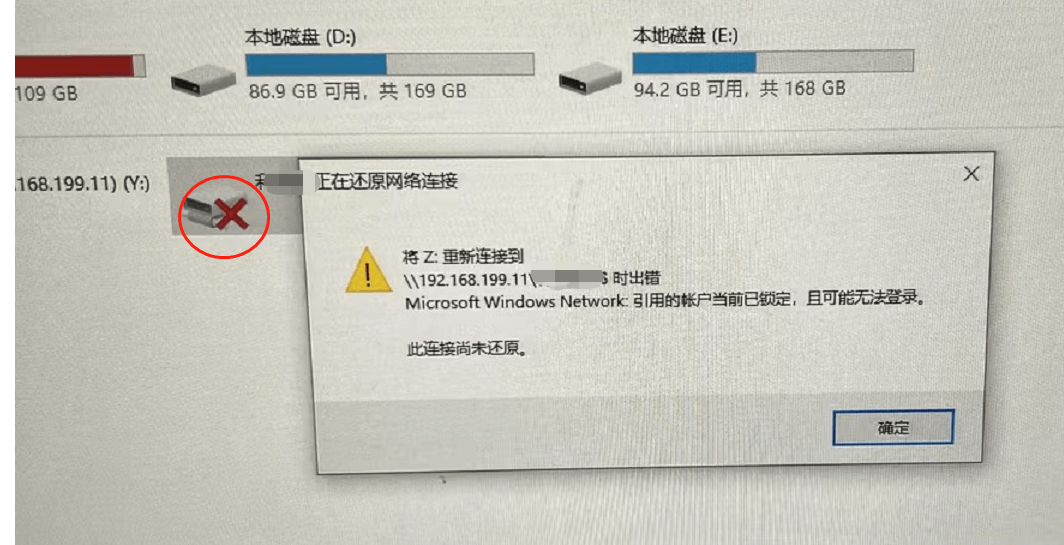Select the disconnected network drive icon with red X

pos(218,211)
